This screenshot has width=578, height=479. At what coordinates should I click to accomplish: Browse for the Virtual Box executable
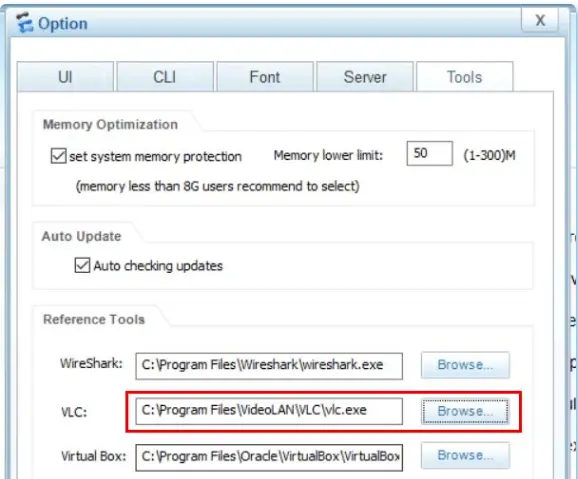pyautogui.click(x=465, y=456)
